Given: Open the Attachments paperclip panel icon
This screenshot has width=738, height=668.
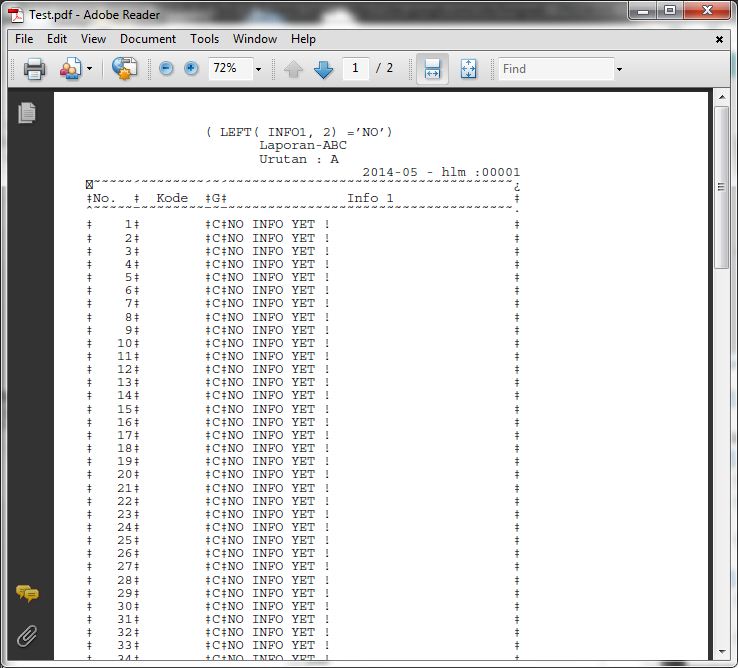Looking at the screenshot, I should pyautogui.click(x=27, y=636).
